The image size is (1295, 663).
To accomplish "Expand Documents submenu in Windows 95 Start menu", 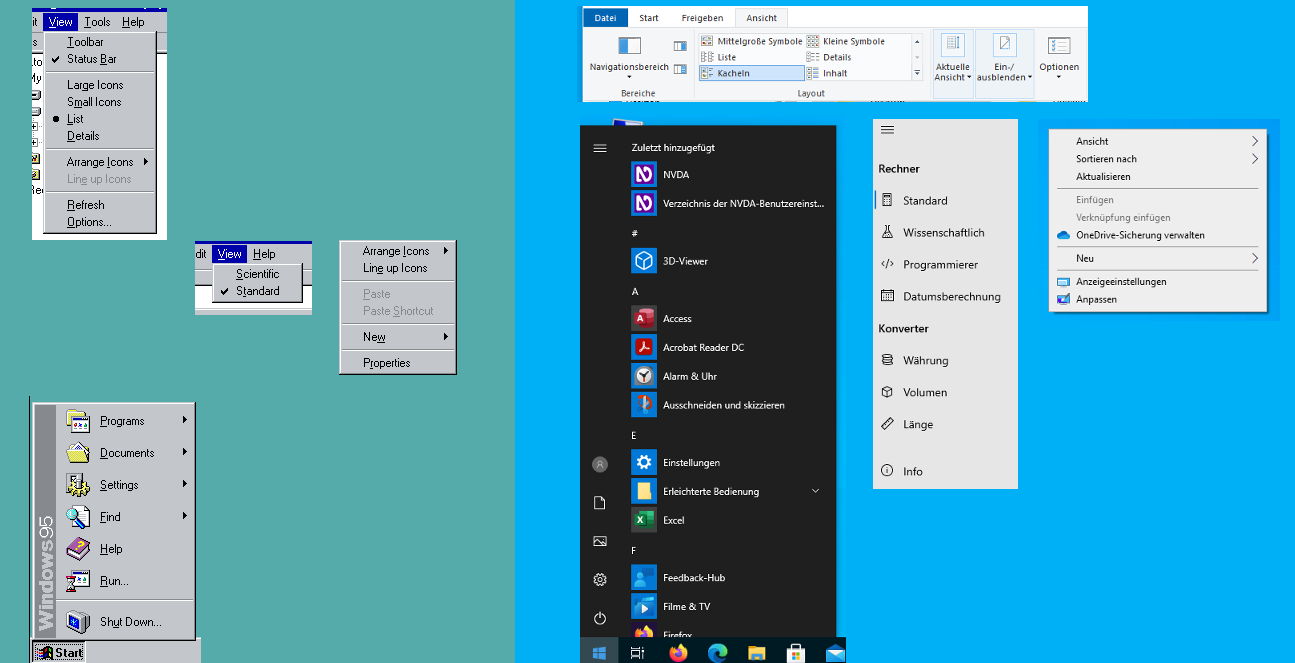I will coord(127,453).
